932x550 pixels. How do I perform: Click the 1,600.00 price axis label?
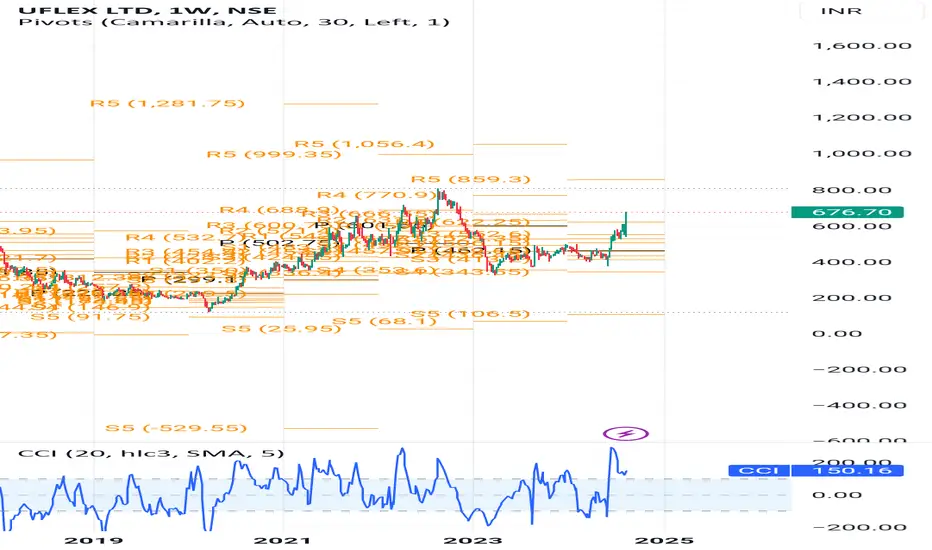pyautogui.click(x=862, y=46)
